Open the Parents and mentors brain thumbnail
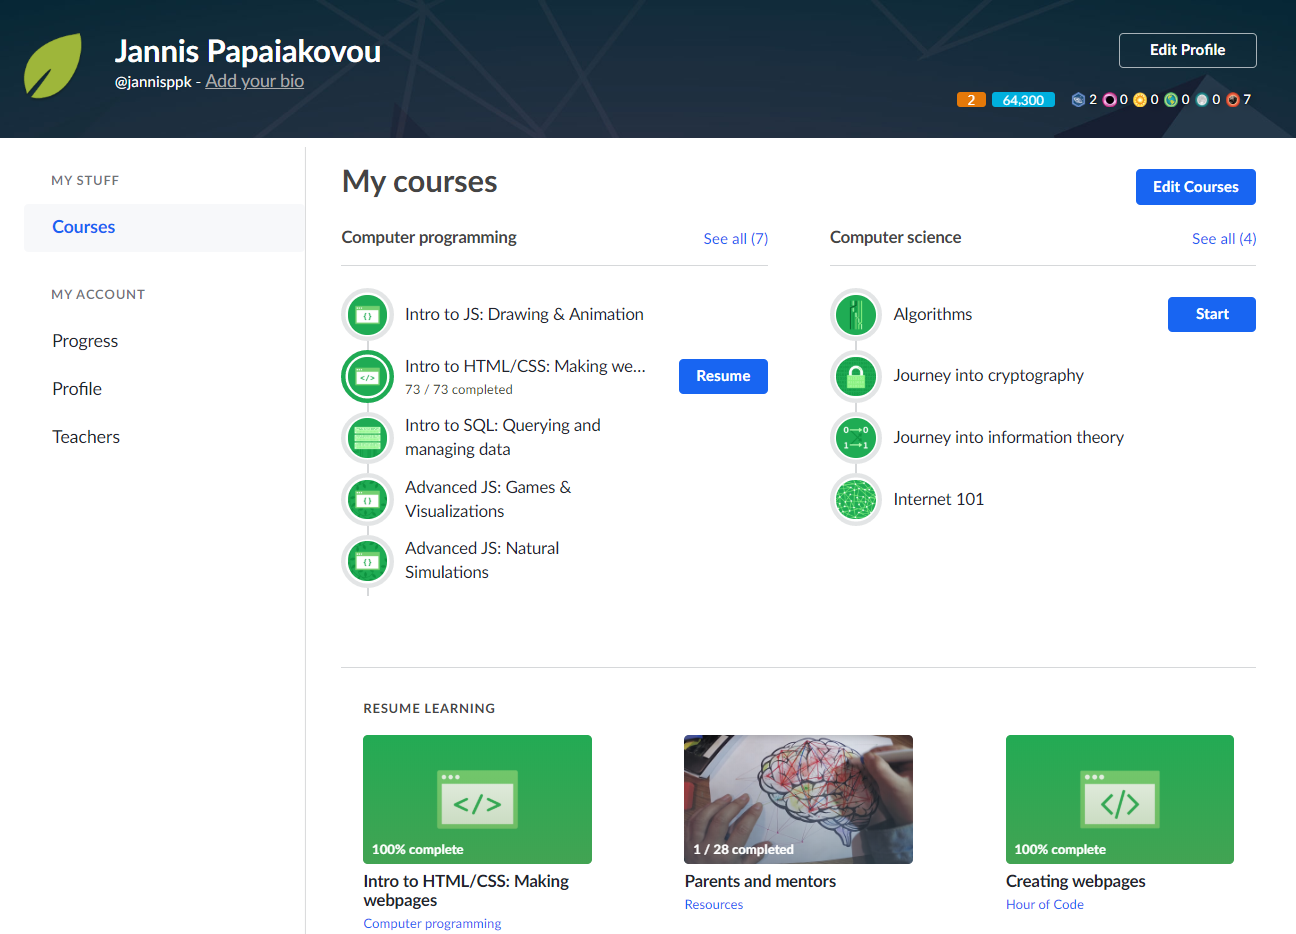 click(x=798, y=799)
